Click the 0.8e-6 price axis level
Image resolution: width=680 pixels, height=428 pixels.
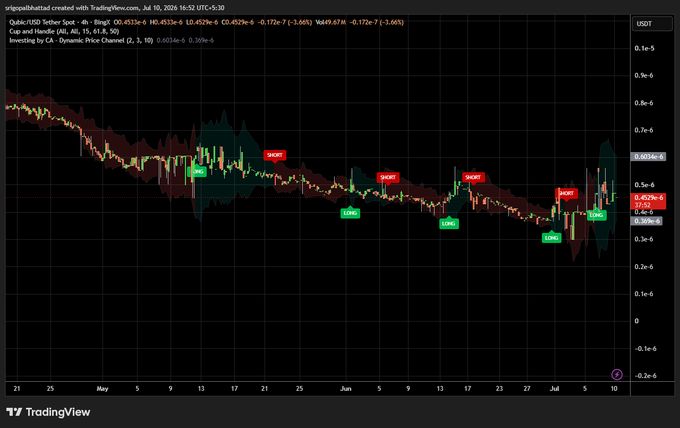click(x=644, y=103)
